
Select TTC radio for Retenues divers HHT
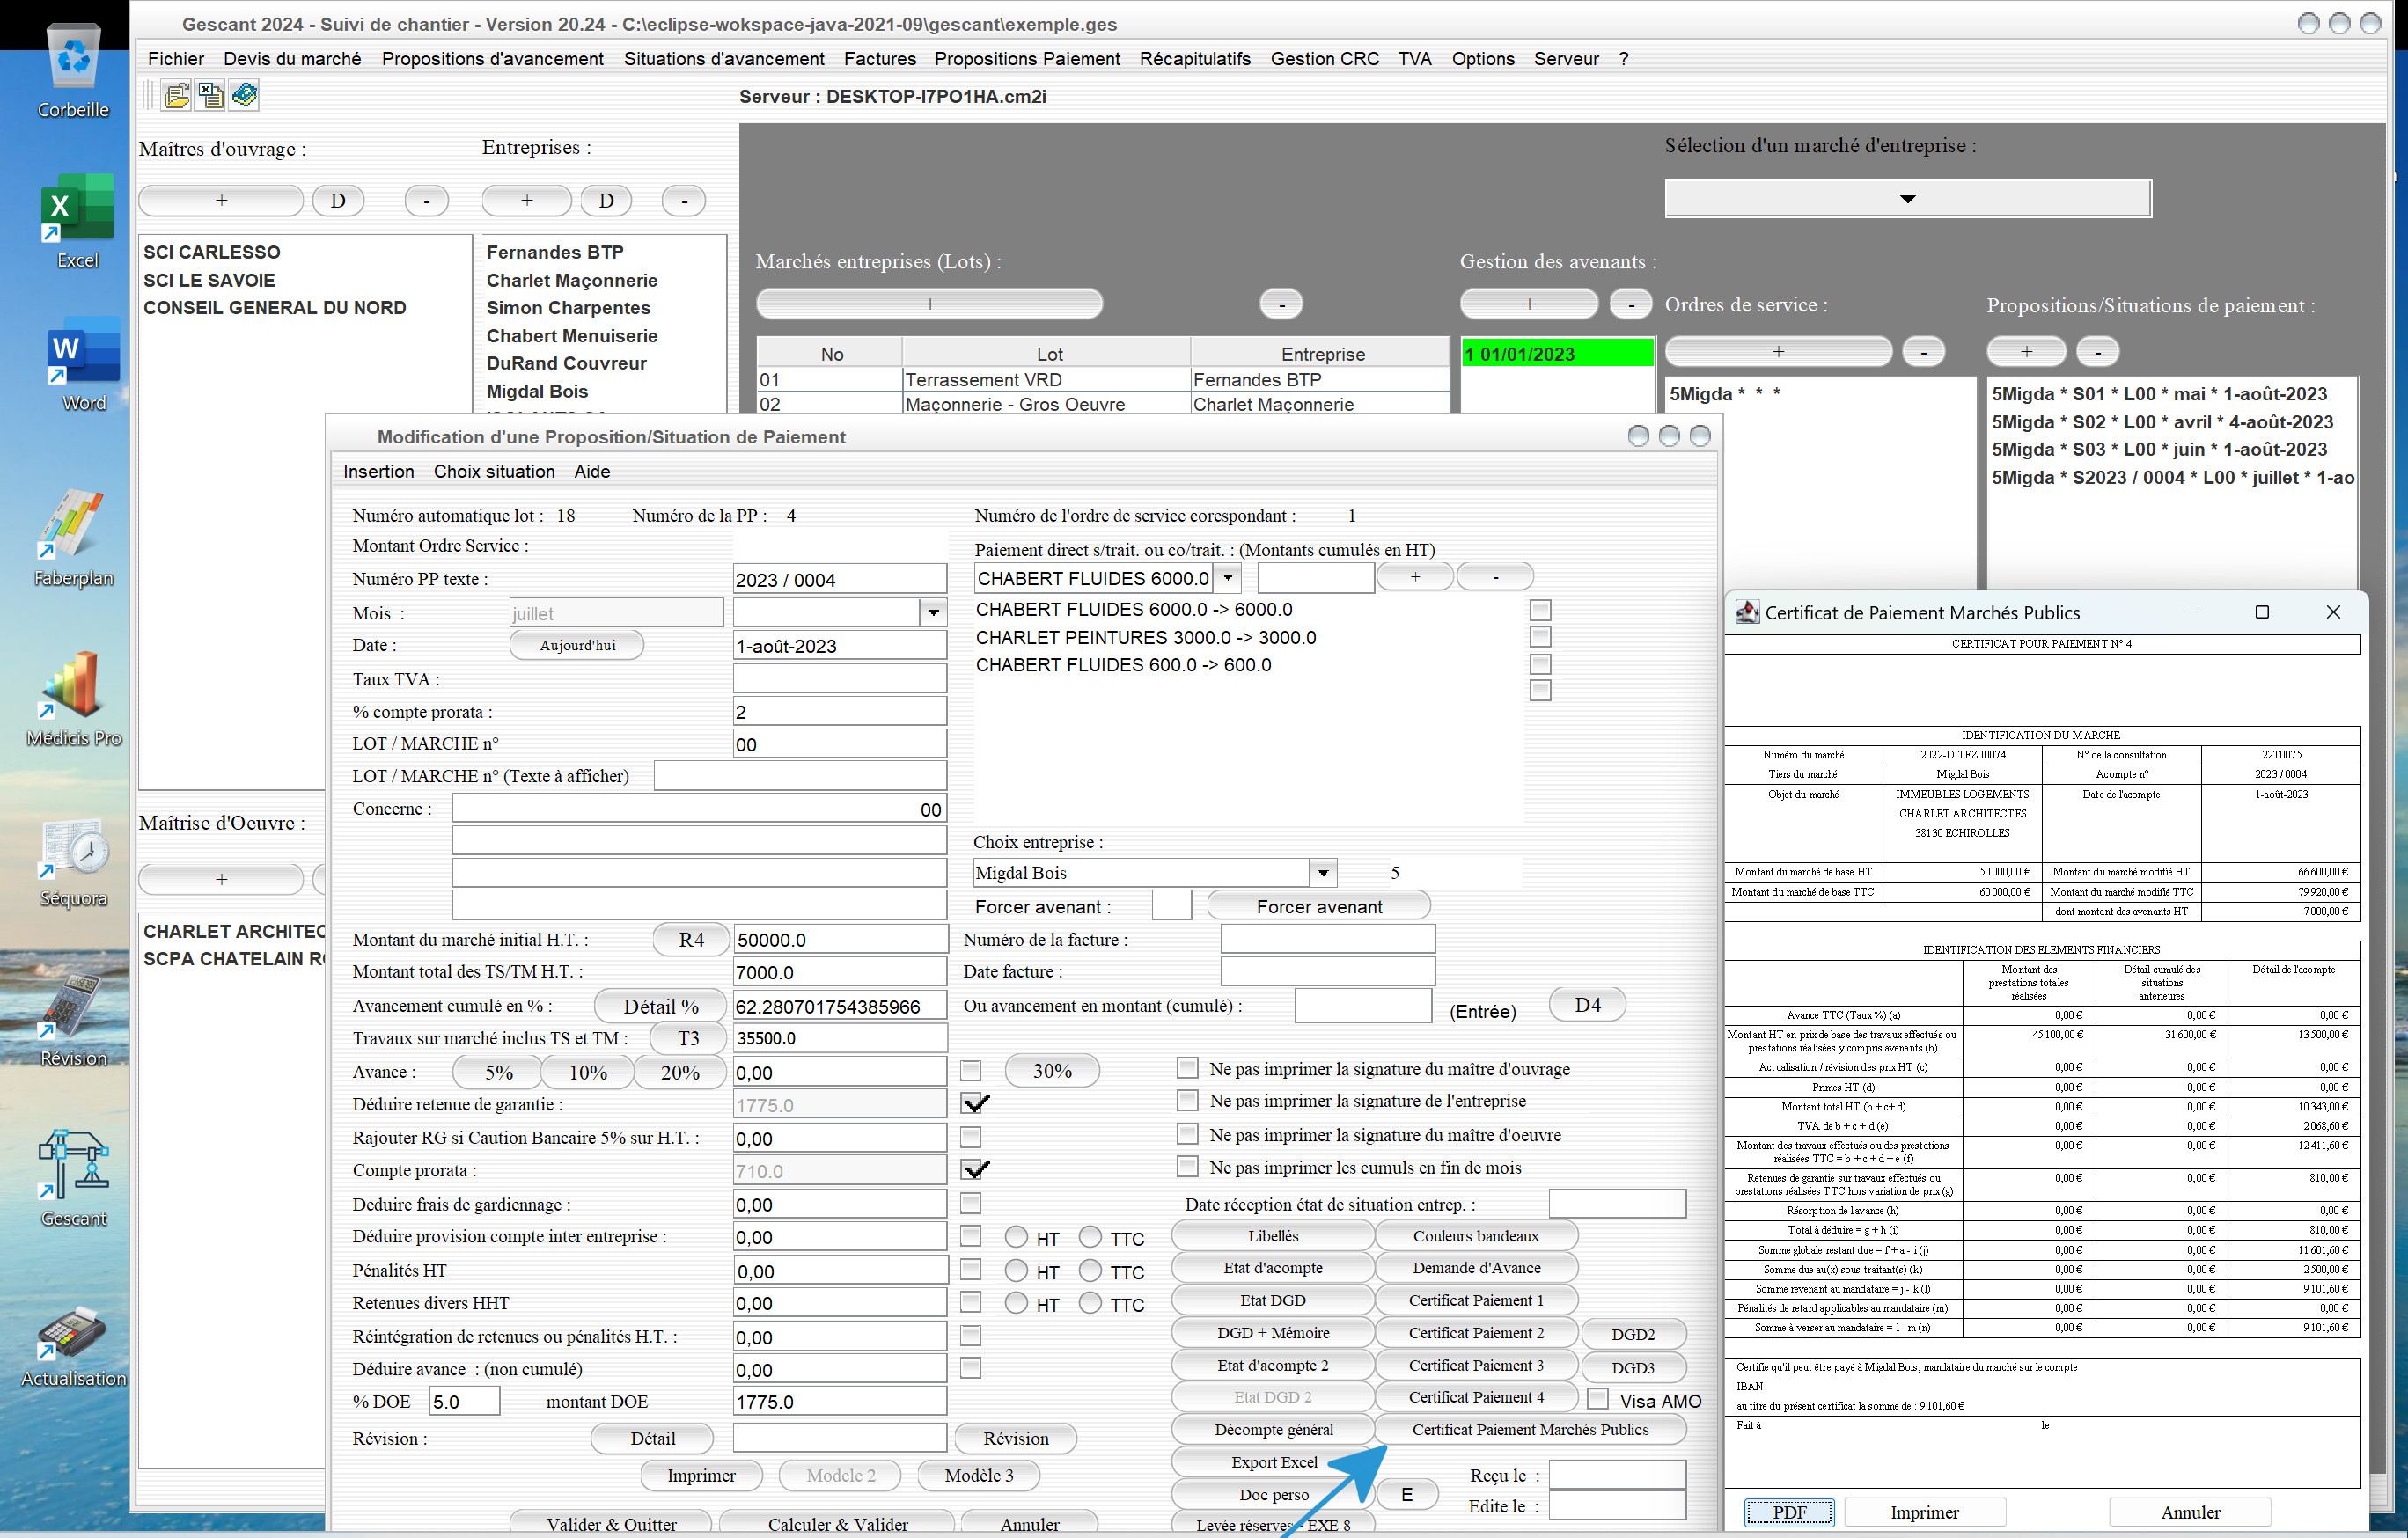1091,1303
